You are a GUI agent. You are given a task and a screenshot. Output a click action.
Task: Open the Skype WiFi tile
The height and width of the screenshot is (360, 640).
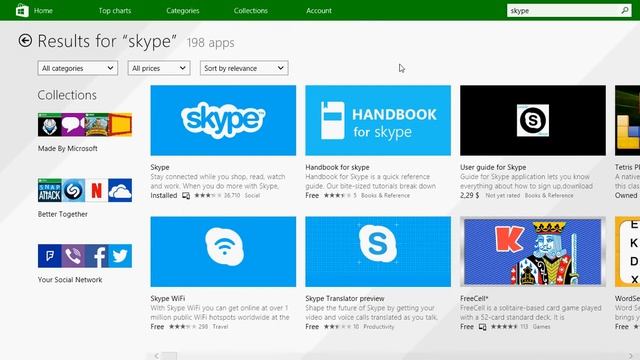tap(223, 251)
